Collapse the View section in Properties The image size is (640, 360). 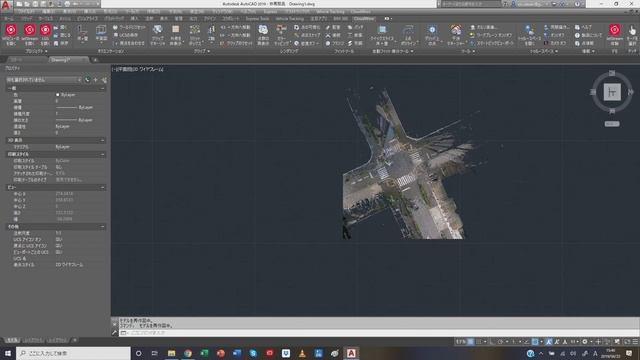102,187
